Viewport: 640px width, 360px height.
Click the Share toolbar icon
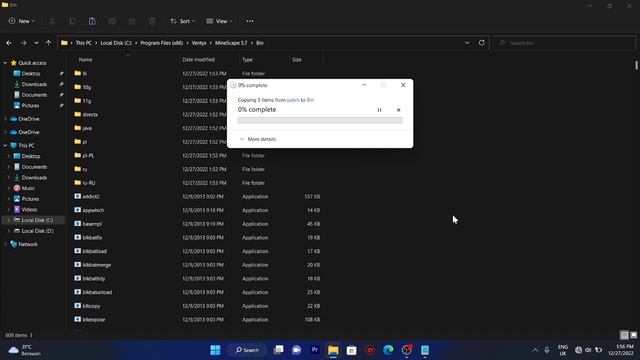pos(132,21)
